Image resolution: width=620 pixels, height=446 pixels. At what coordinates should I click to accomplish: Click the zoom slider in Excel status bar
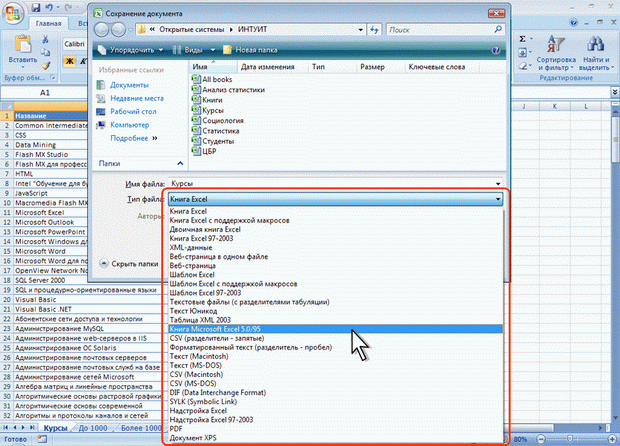(570, 439)
